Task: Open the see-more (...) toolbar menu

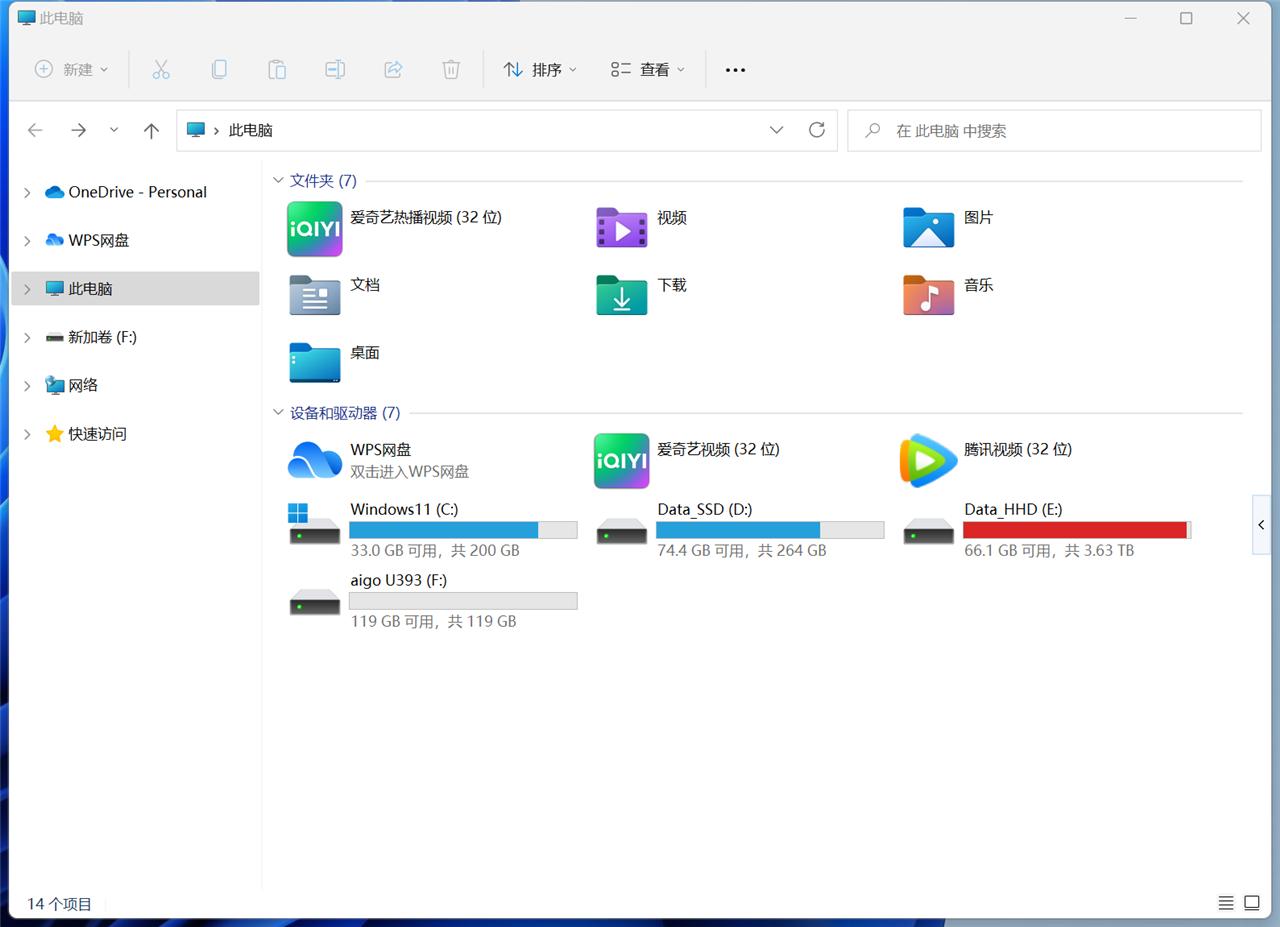Action: tap(735, 69)
